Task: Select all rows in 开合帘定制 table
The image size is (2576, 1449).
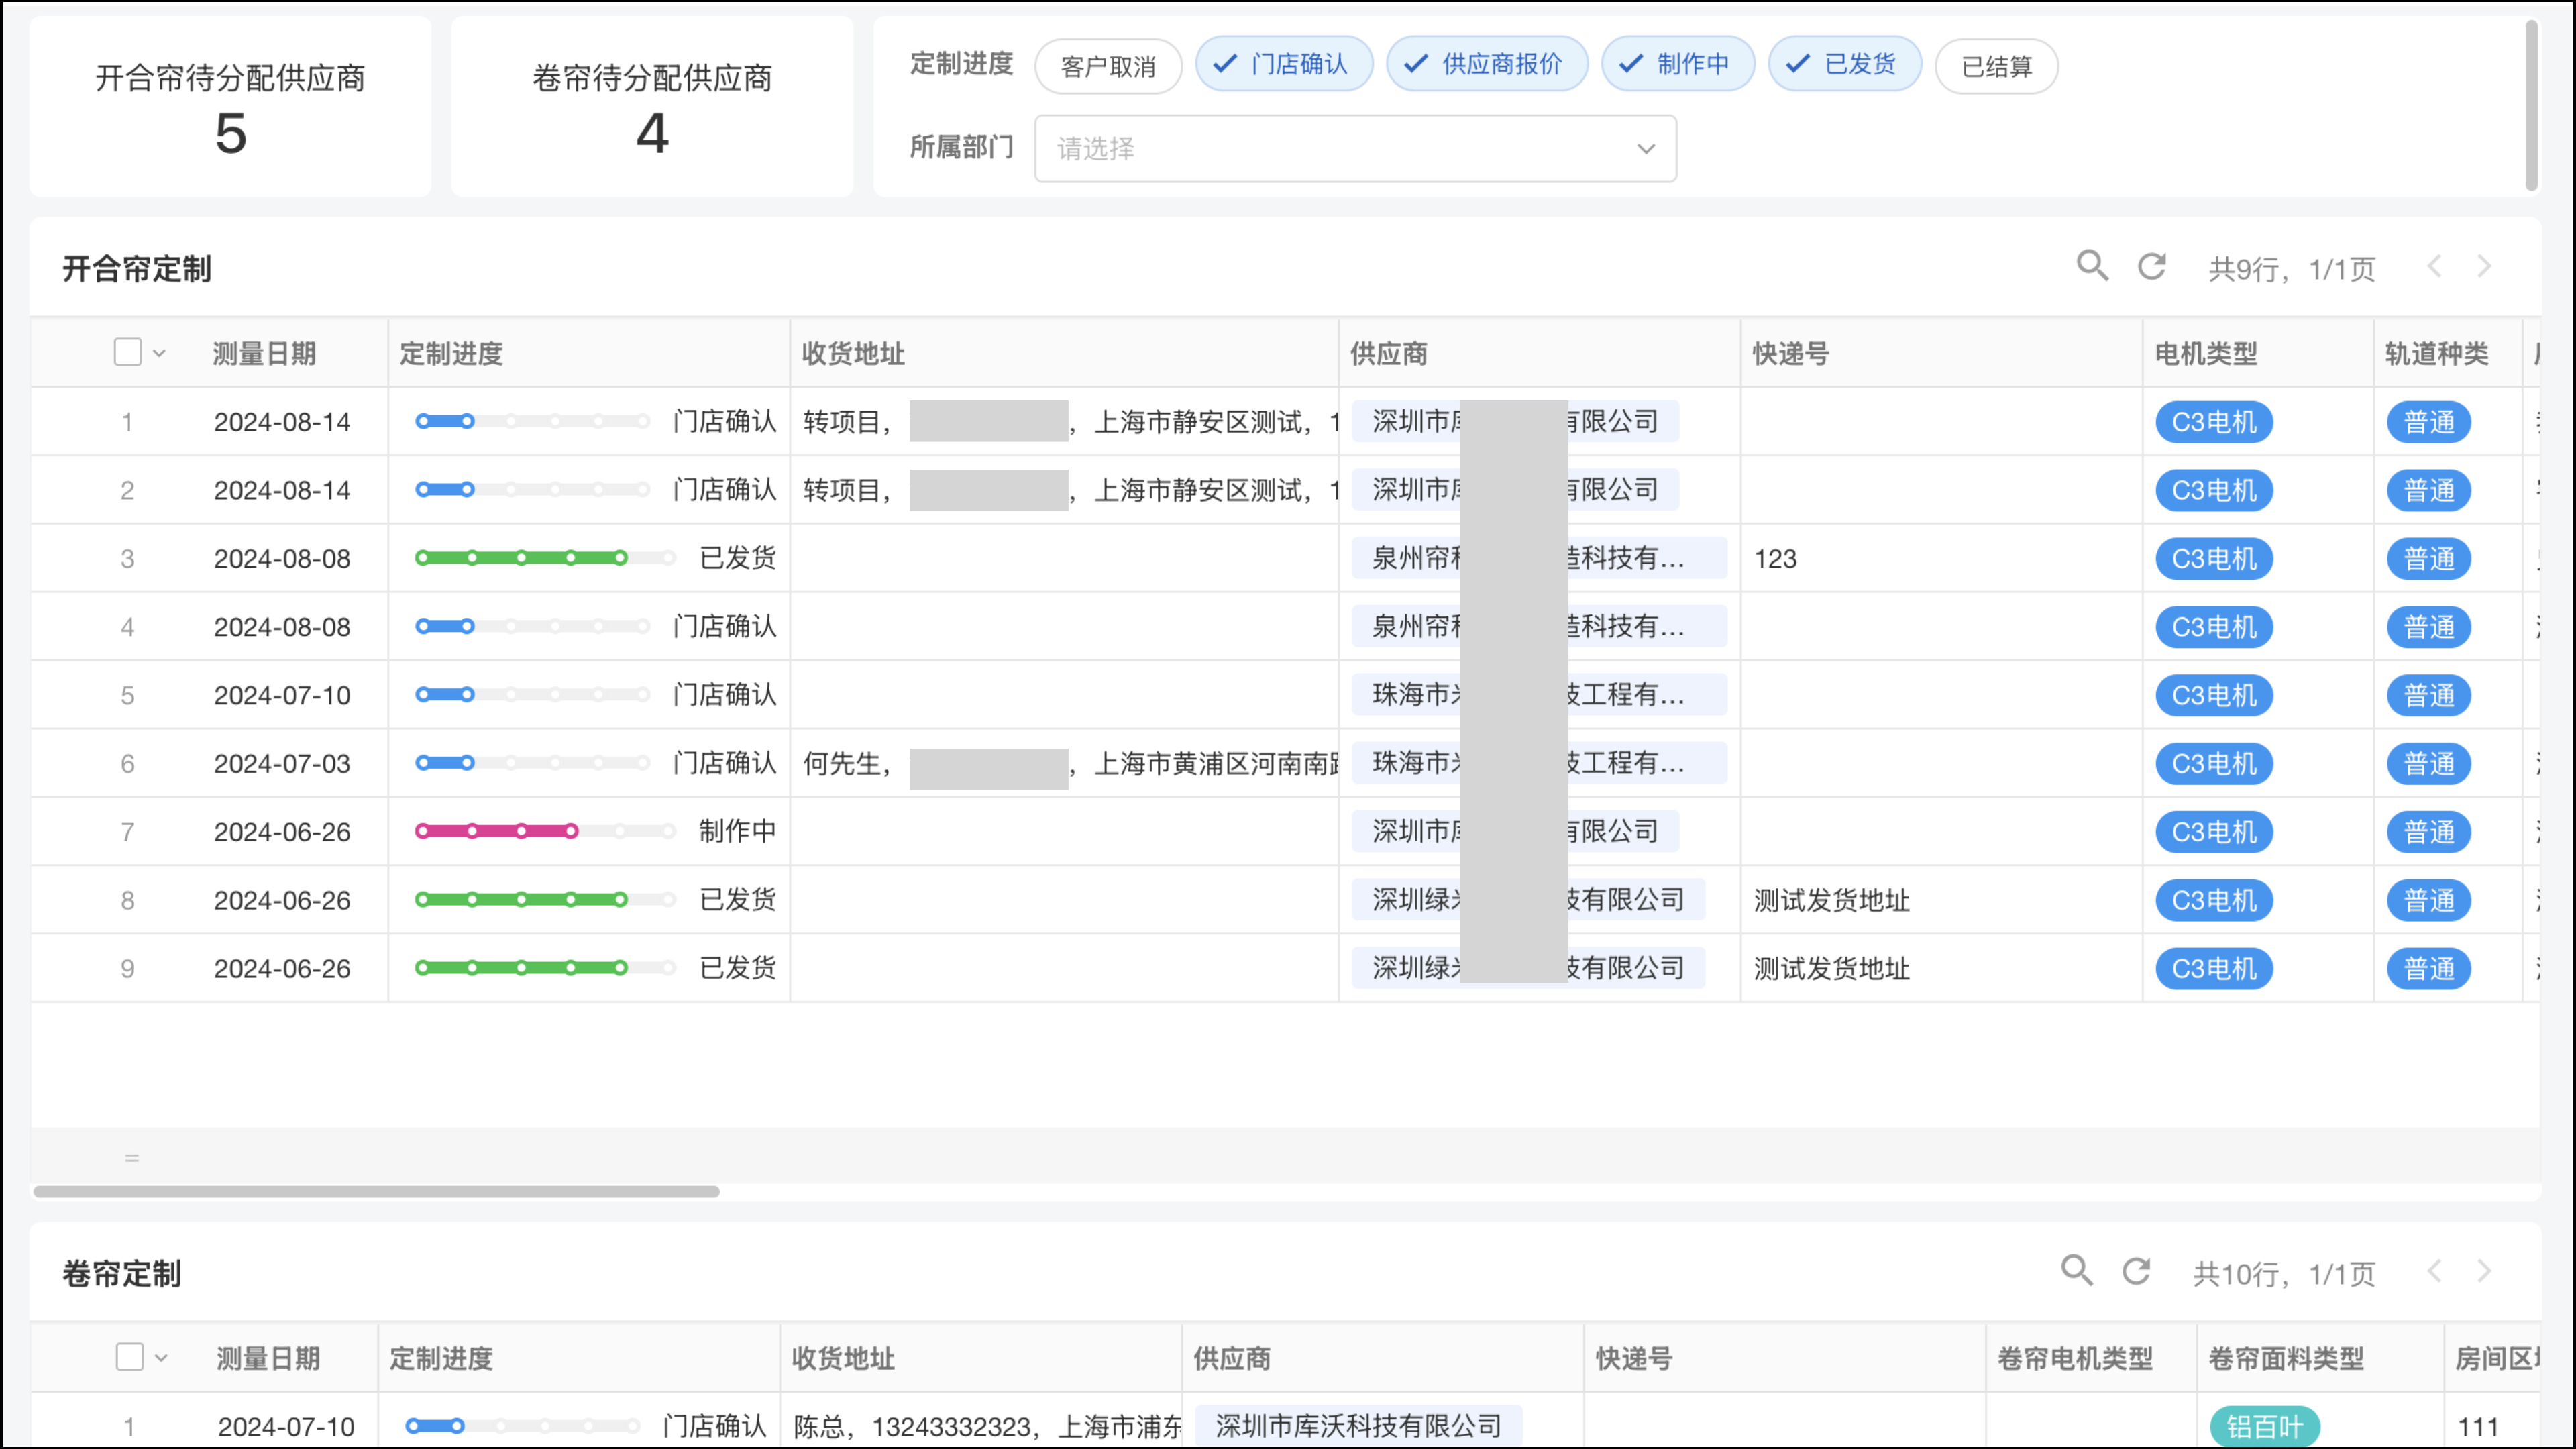Action: 128,352
